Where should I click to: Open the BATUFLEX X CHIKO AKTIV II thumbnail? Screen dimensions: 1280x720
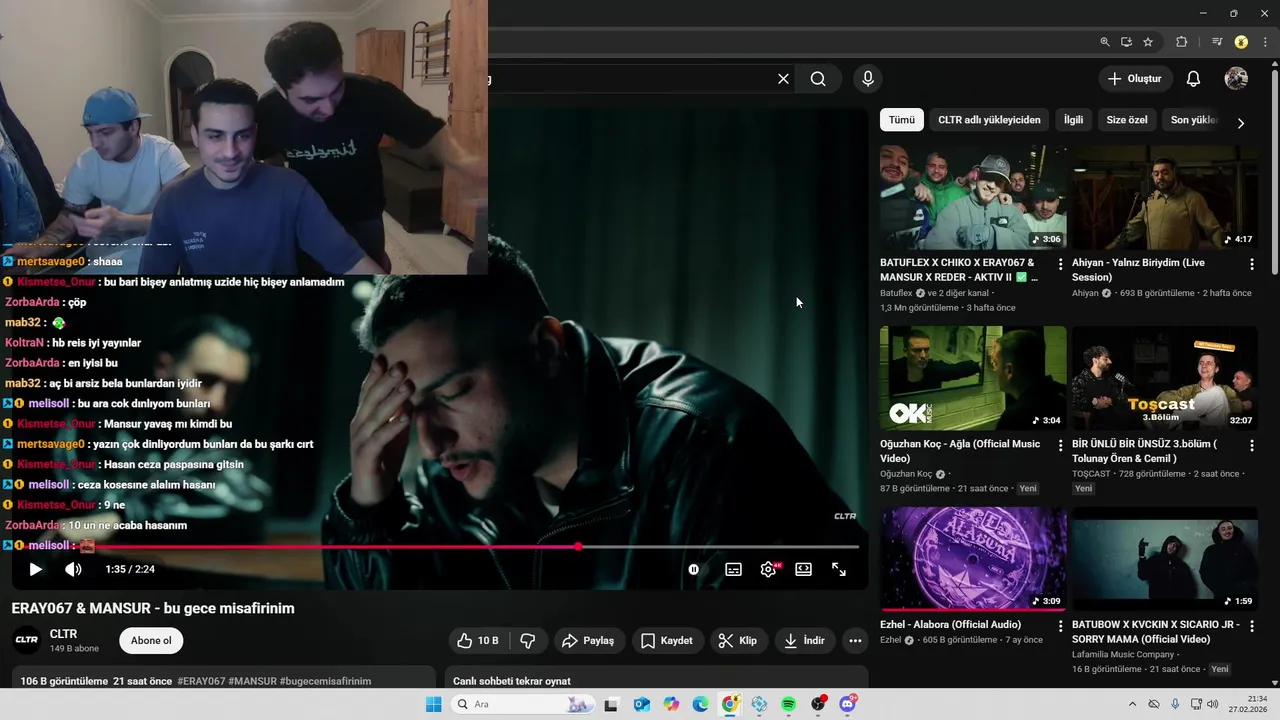973,198
